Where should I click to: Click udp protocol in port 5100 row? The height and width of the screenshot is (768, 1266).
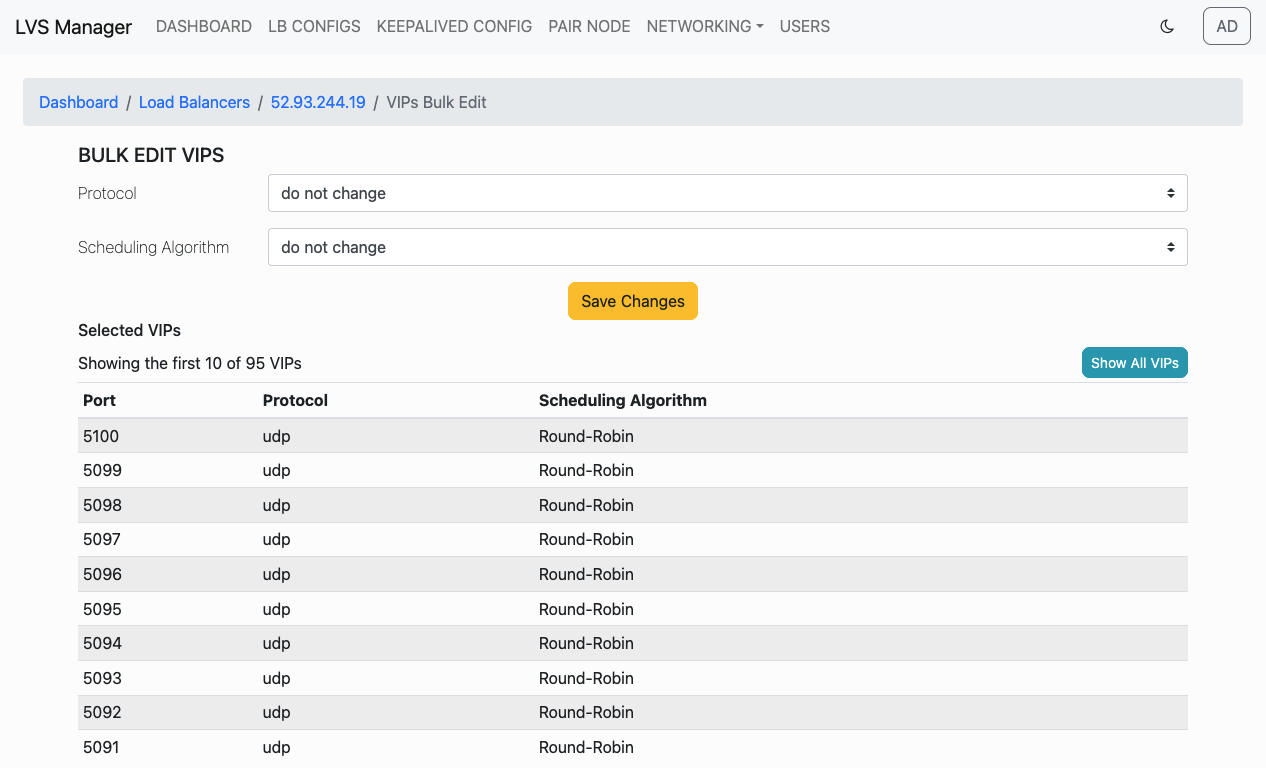[x=276, y=436]
